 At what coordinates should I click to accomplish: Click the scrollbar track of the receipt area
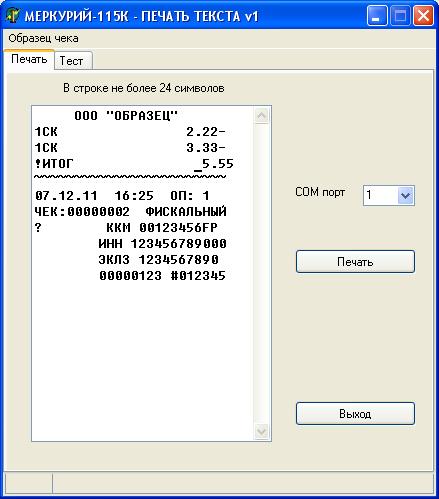(x=262, y=273)
